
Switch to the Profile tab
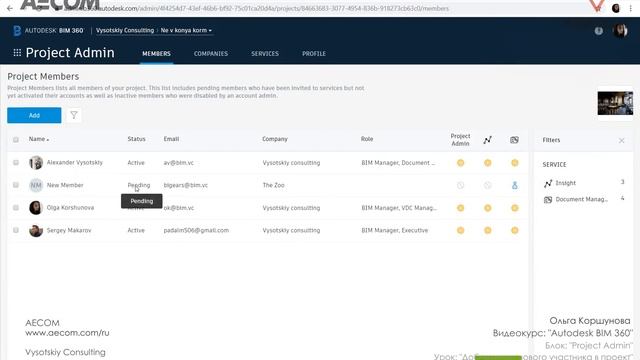click(x=314, y=53)
